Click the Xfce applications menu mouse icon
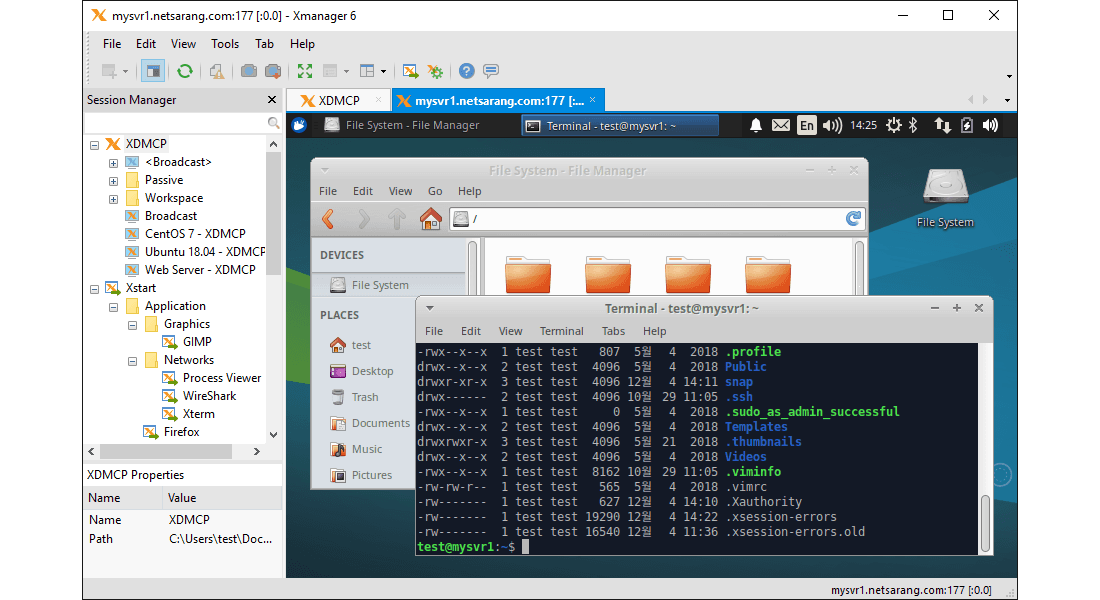 300,125
